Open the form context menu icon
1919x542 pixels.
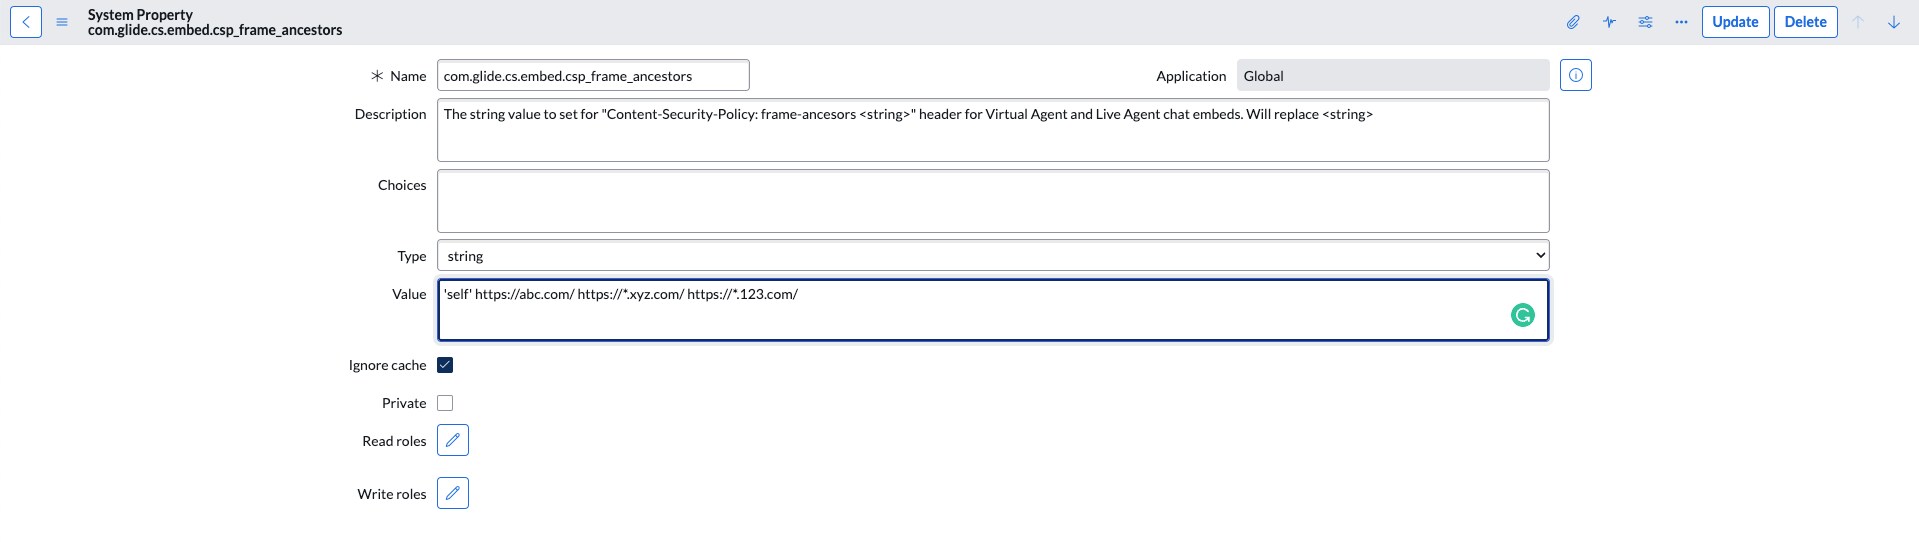point(62,22)
